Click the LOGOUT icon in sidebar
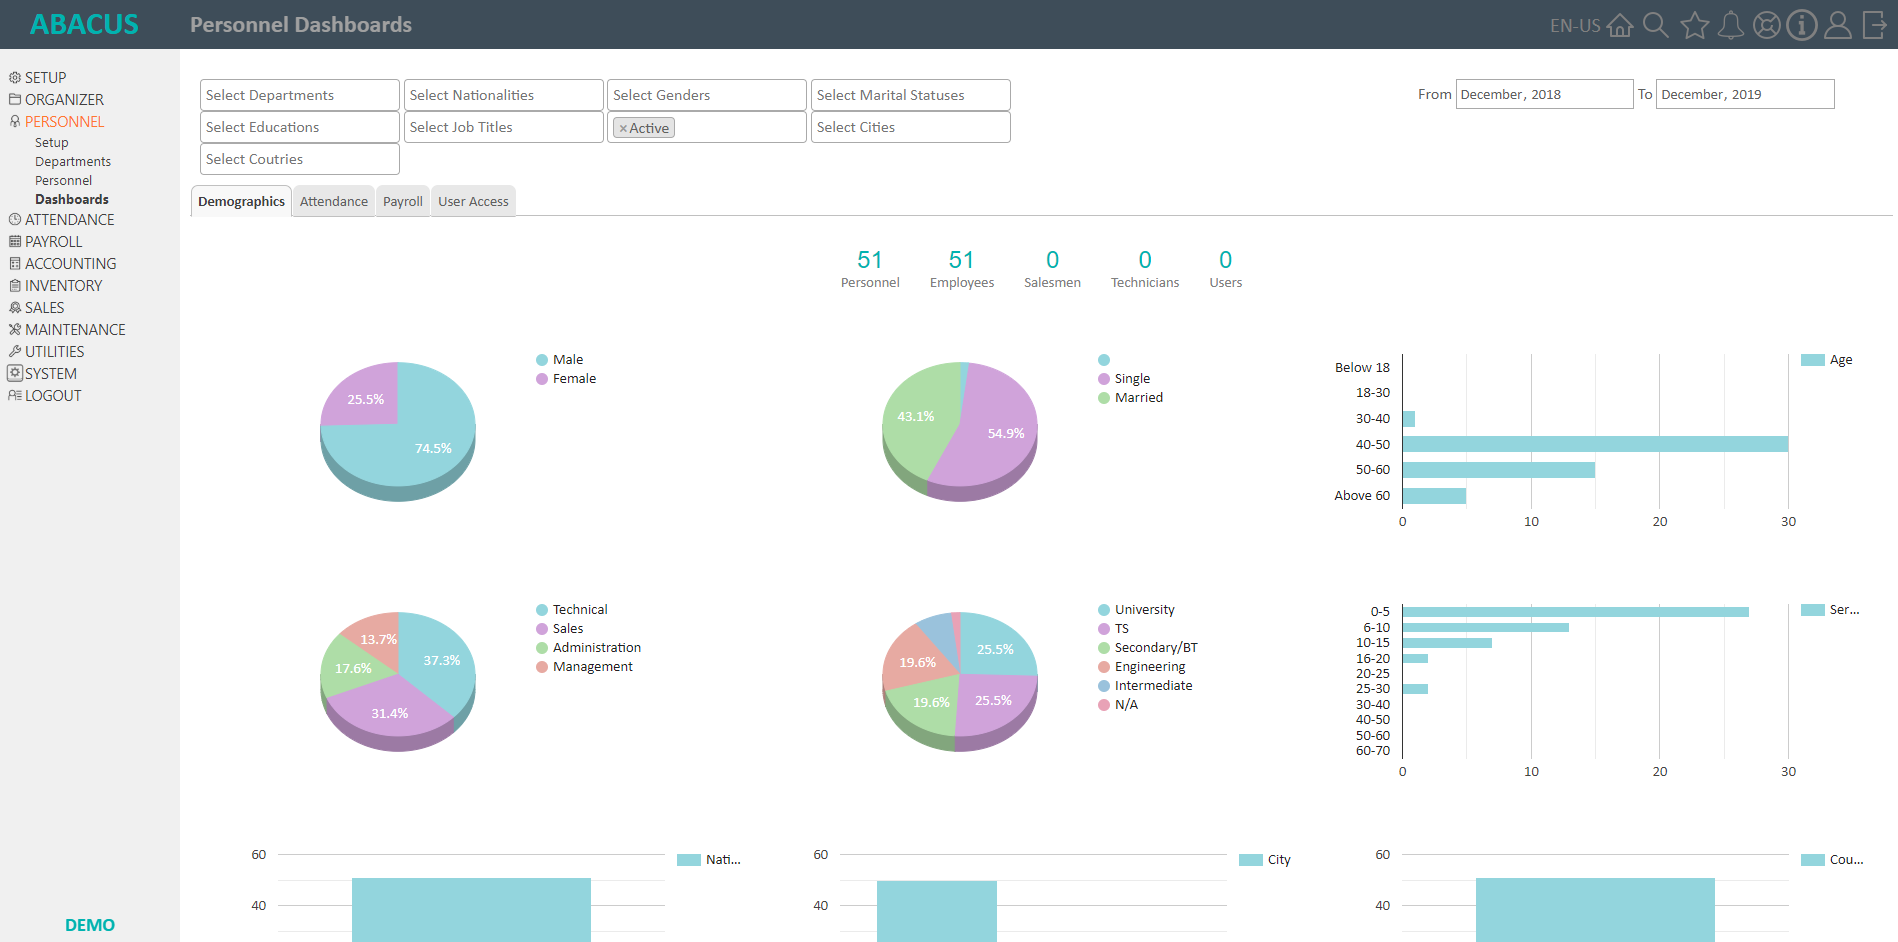 (15, 395)
